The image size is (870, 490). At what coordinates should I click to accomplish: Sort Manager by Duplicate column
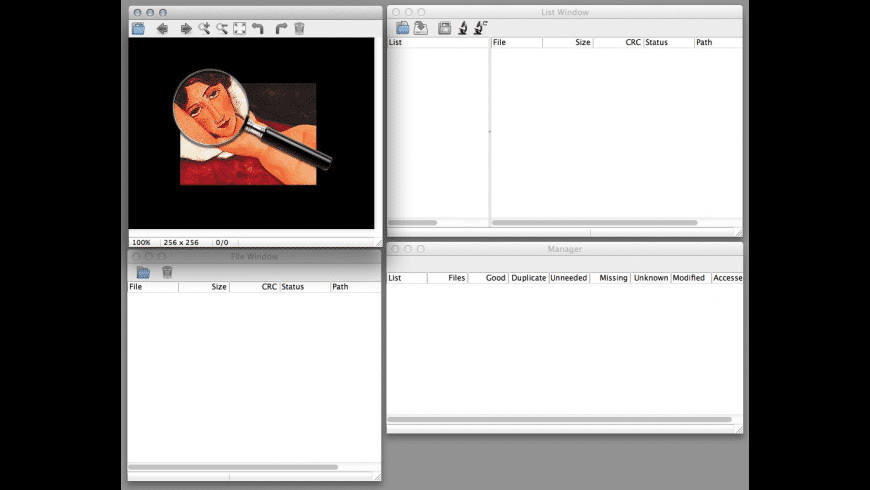(x=529, y=278)
